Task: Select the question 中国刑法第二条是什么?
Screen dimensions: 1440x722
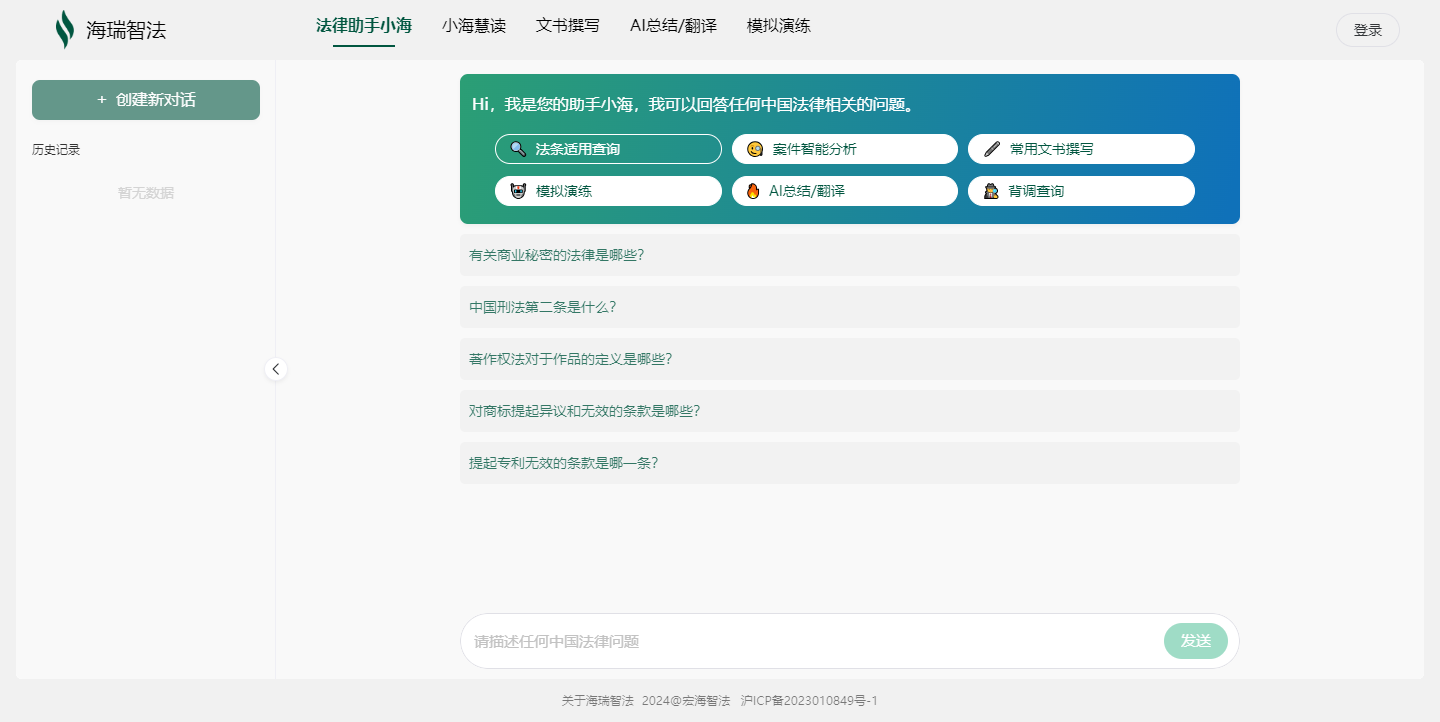Action: tap(850, 307)
